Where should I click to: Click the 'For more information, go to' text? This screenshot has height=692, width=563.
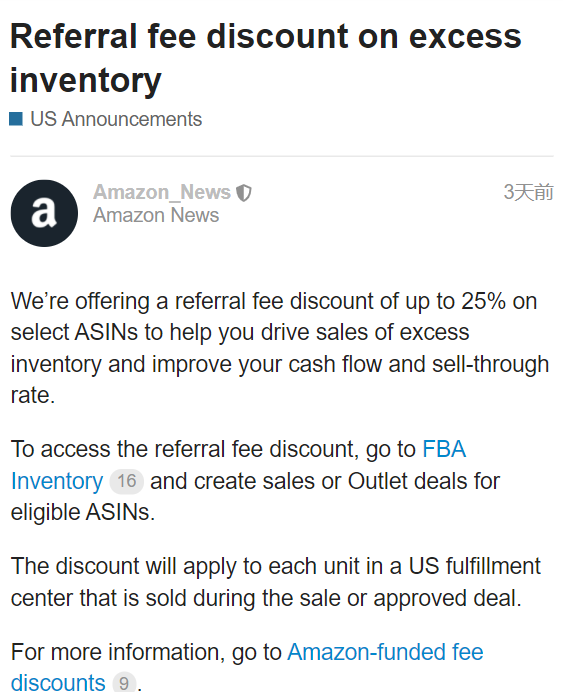click(146, 652)
